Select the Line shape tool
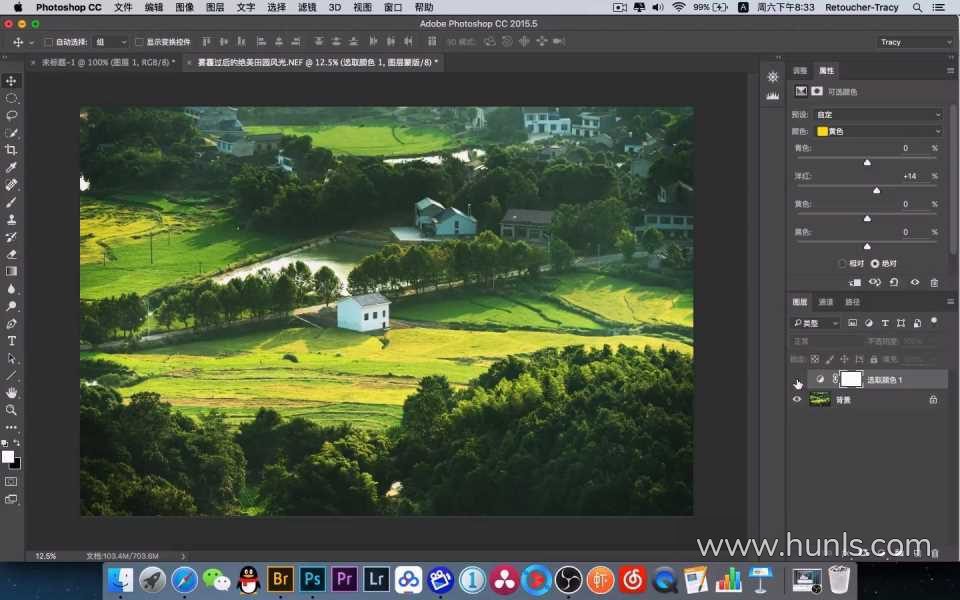This screenshot has width=960, height=600. pyautogui.click(x=11, y=375)
